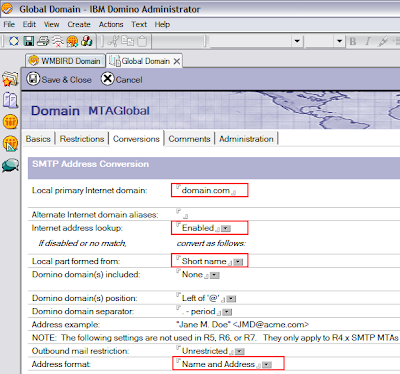The height and width of the screenshot is (374, 400).
Task: Switch to the Restrictions tab
Action: coord(82,139)
